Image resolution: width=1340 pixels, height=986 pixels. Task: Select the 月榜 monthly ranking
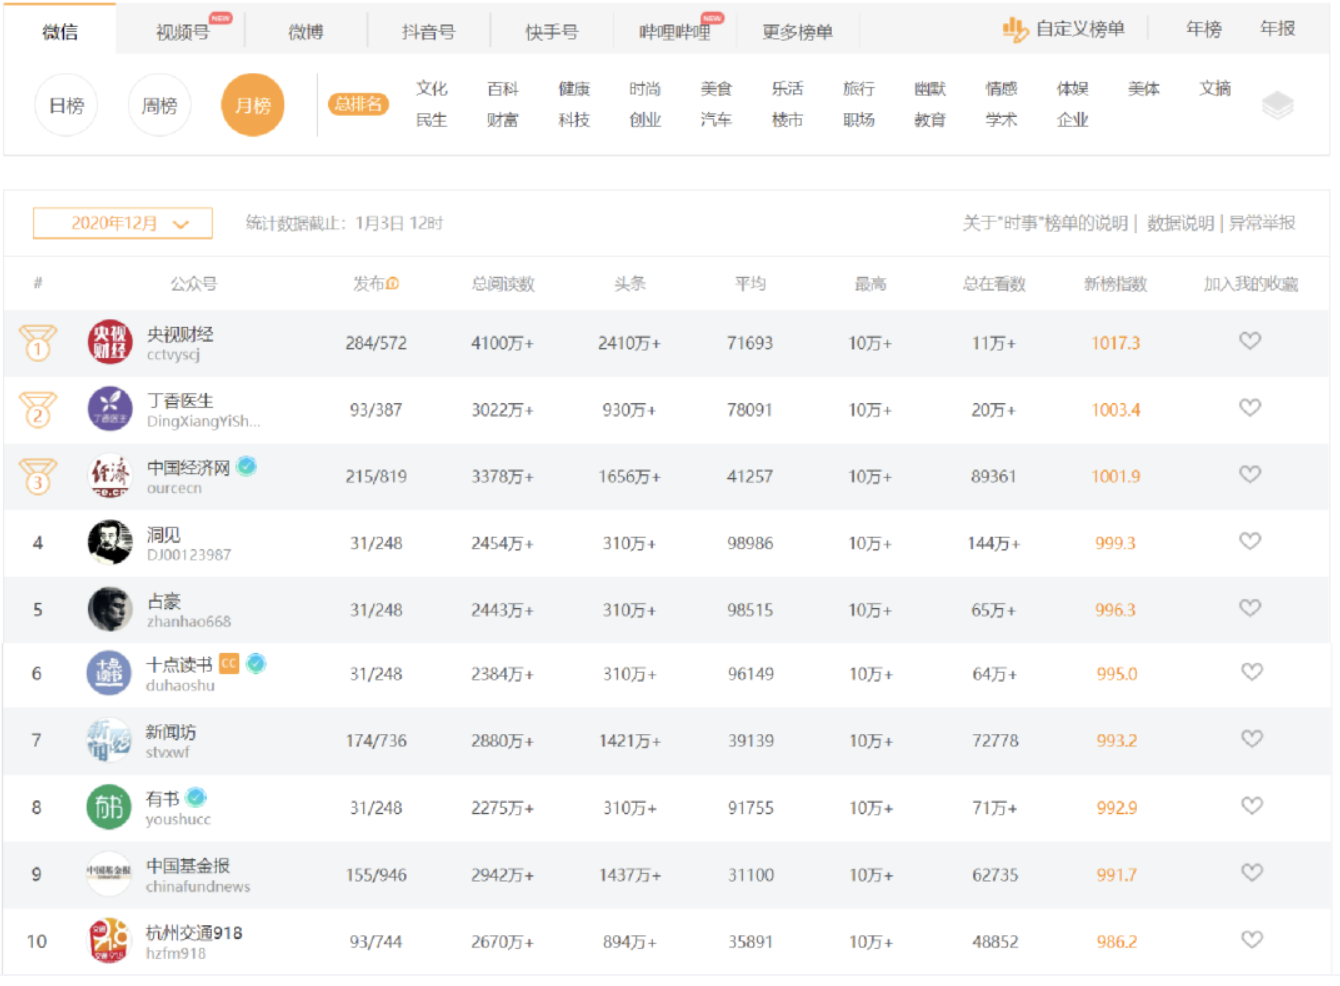(x=253, y=105)
